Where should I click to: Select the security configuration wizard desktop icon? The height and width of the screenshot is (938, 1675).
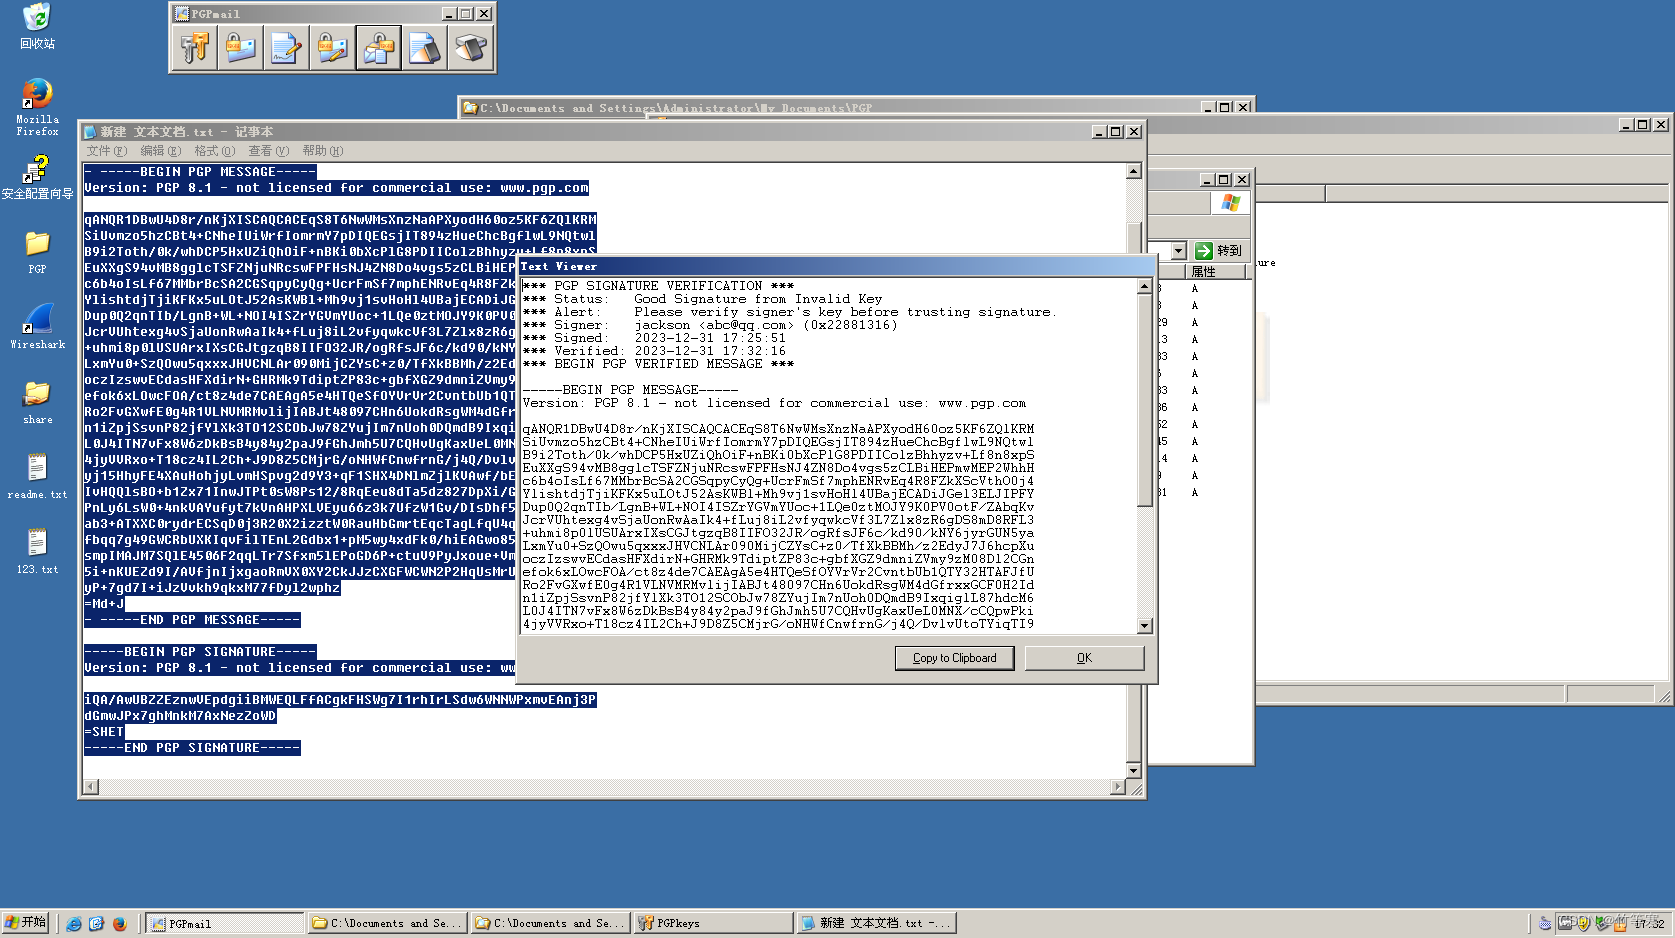click(37, 177)
